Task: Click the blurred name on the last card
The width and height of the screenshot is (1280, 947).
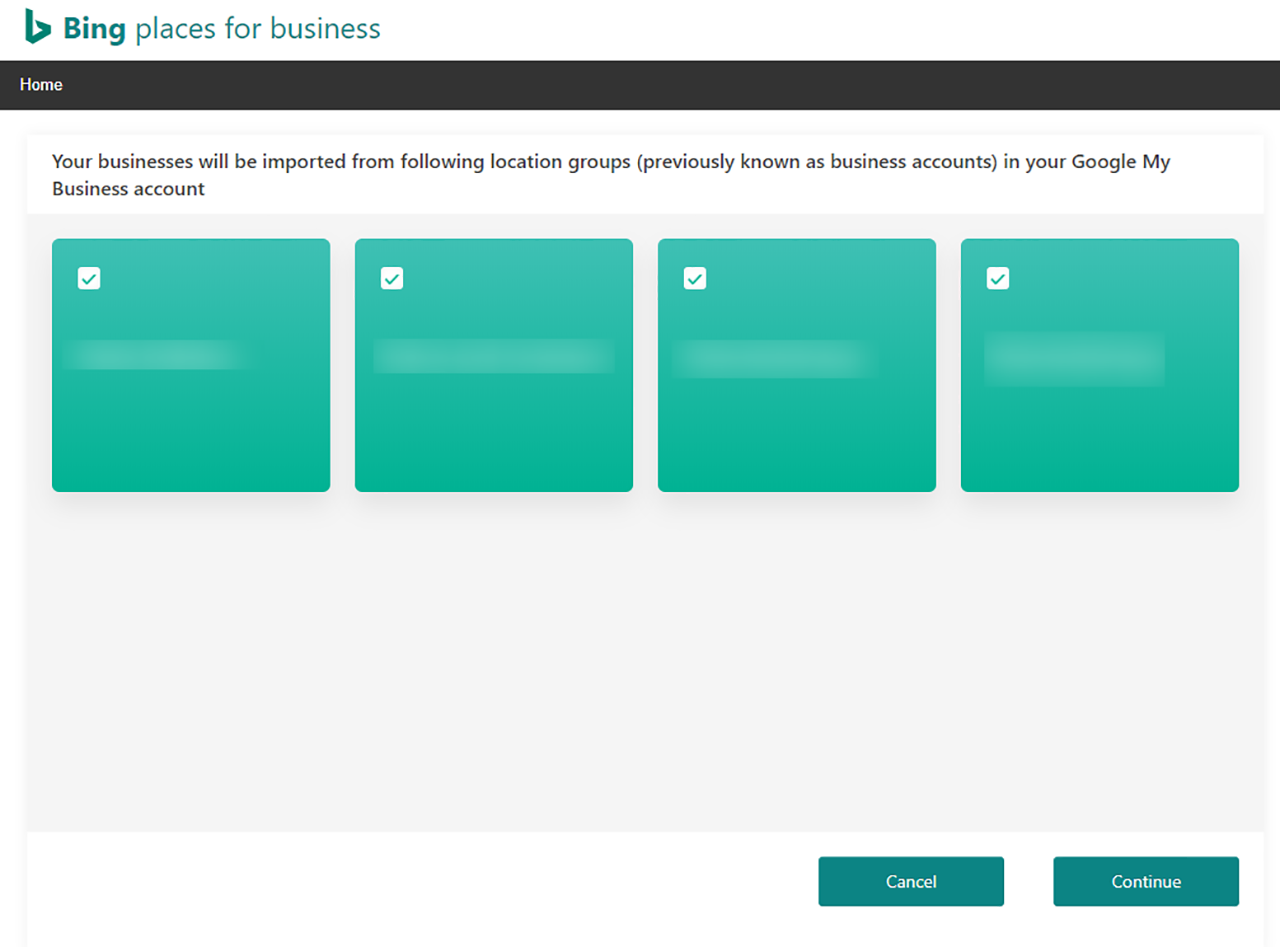Action: pos(1074,360)
